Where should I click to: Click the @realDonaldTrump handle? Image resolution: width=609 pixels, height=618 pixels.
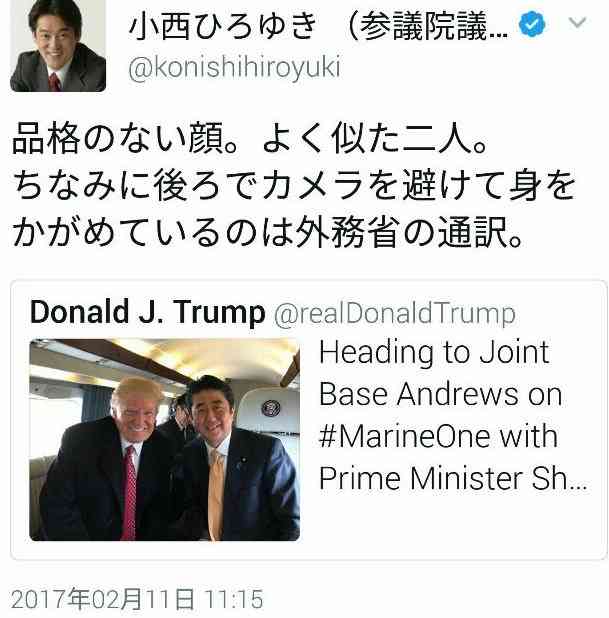[x=395, y=314]
